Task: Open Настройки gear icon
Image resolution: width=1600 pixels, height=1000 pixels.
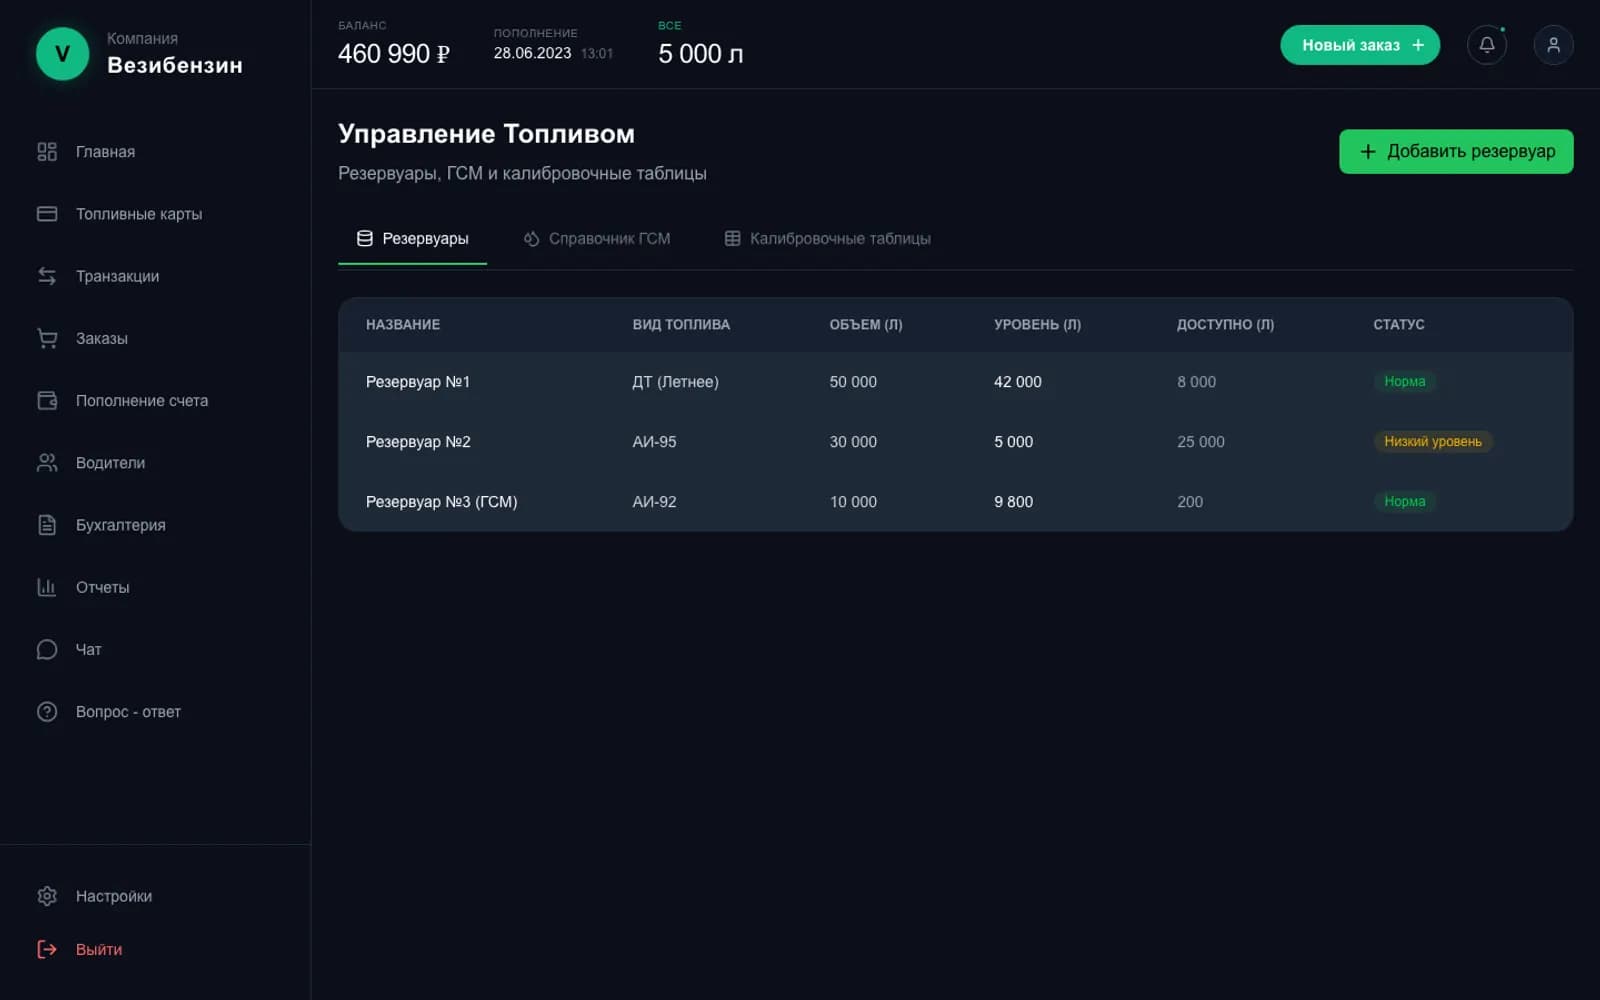Action: [x=47, y=896]
